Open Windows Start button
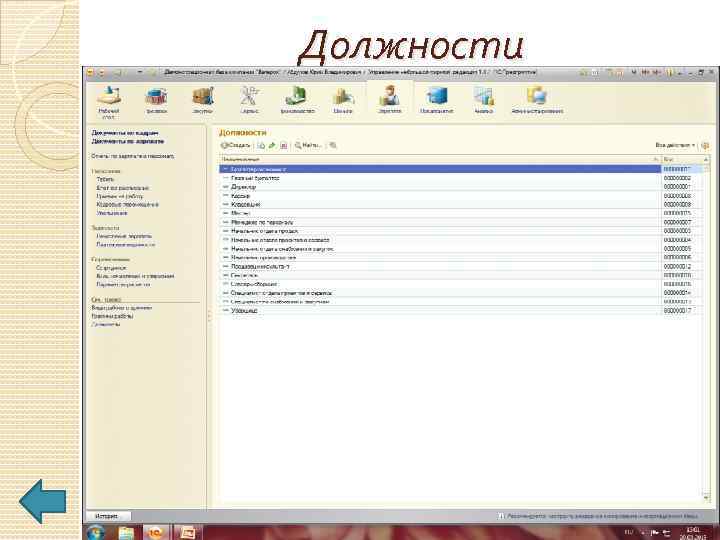720x540 pixels. [96, 533]
